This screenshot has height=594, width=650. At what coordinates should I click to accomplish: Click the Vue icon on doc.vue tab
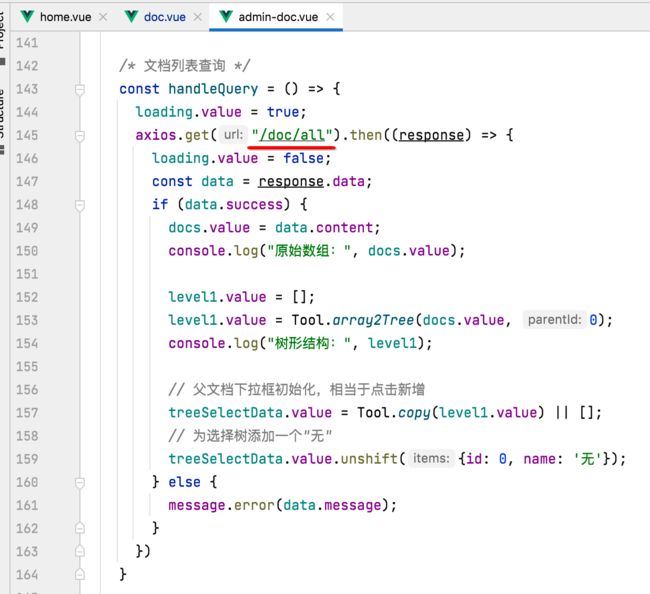tap(131, 17)
